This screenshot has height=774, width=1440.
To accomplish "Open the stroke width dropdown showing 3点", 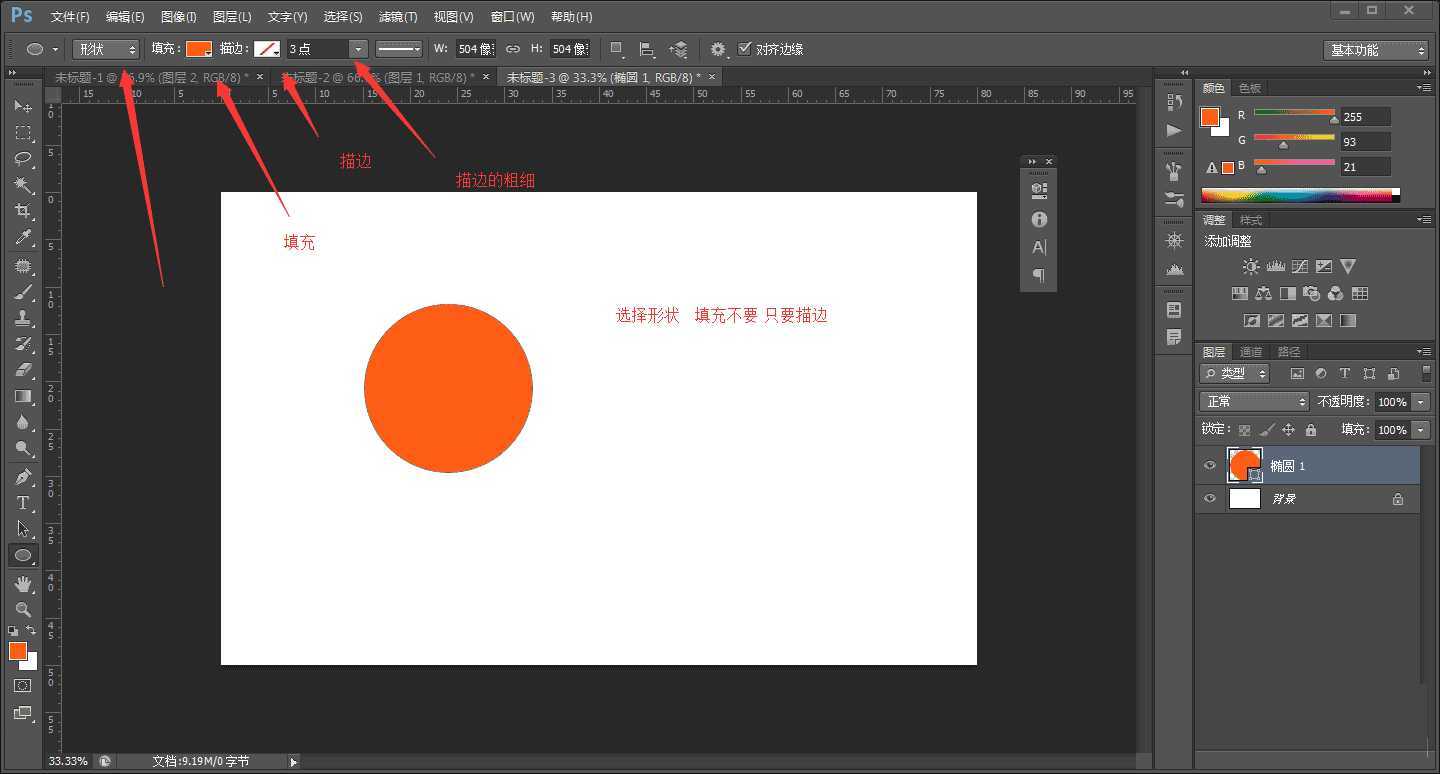I will pos(357,48).
